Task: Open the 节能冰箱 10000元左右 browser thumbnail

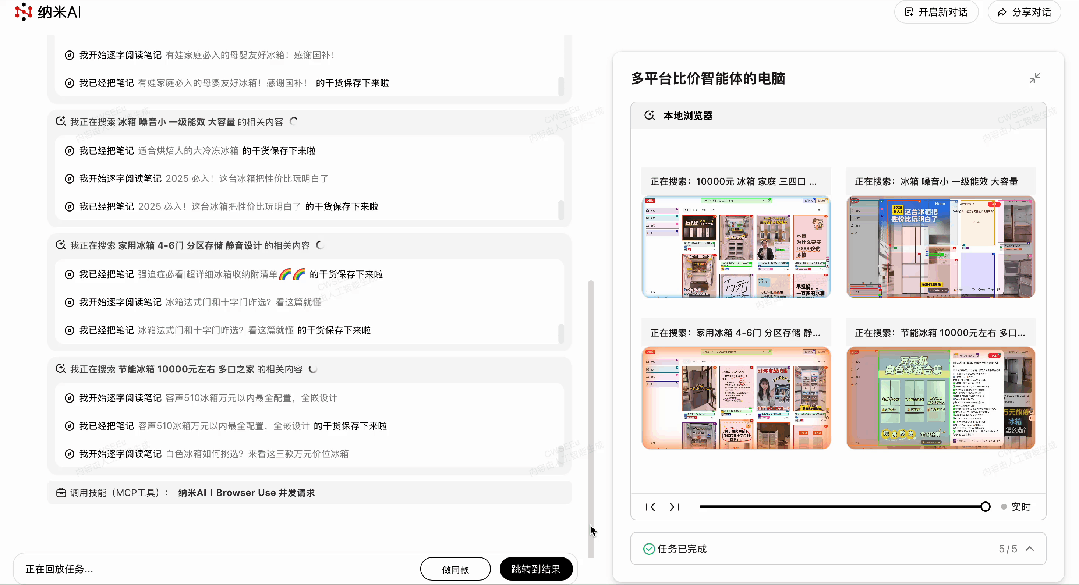Action: [x=940, y=398]
